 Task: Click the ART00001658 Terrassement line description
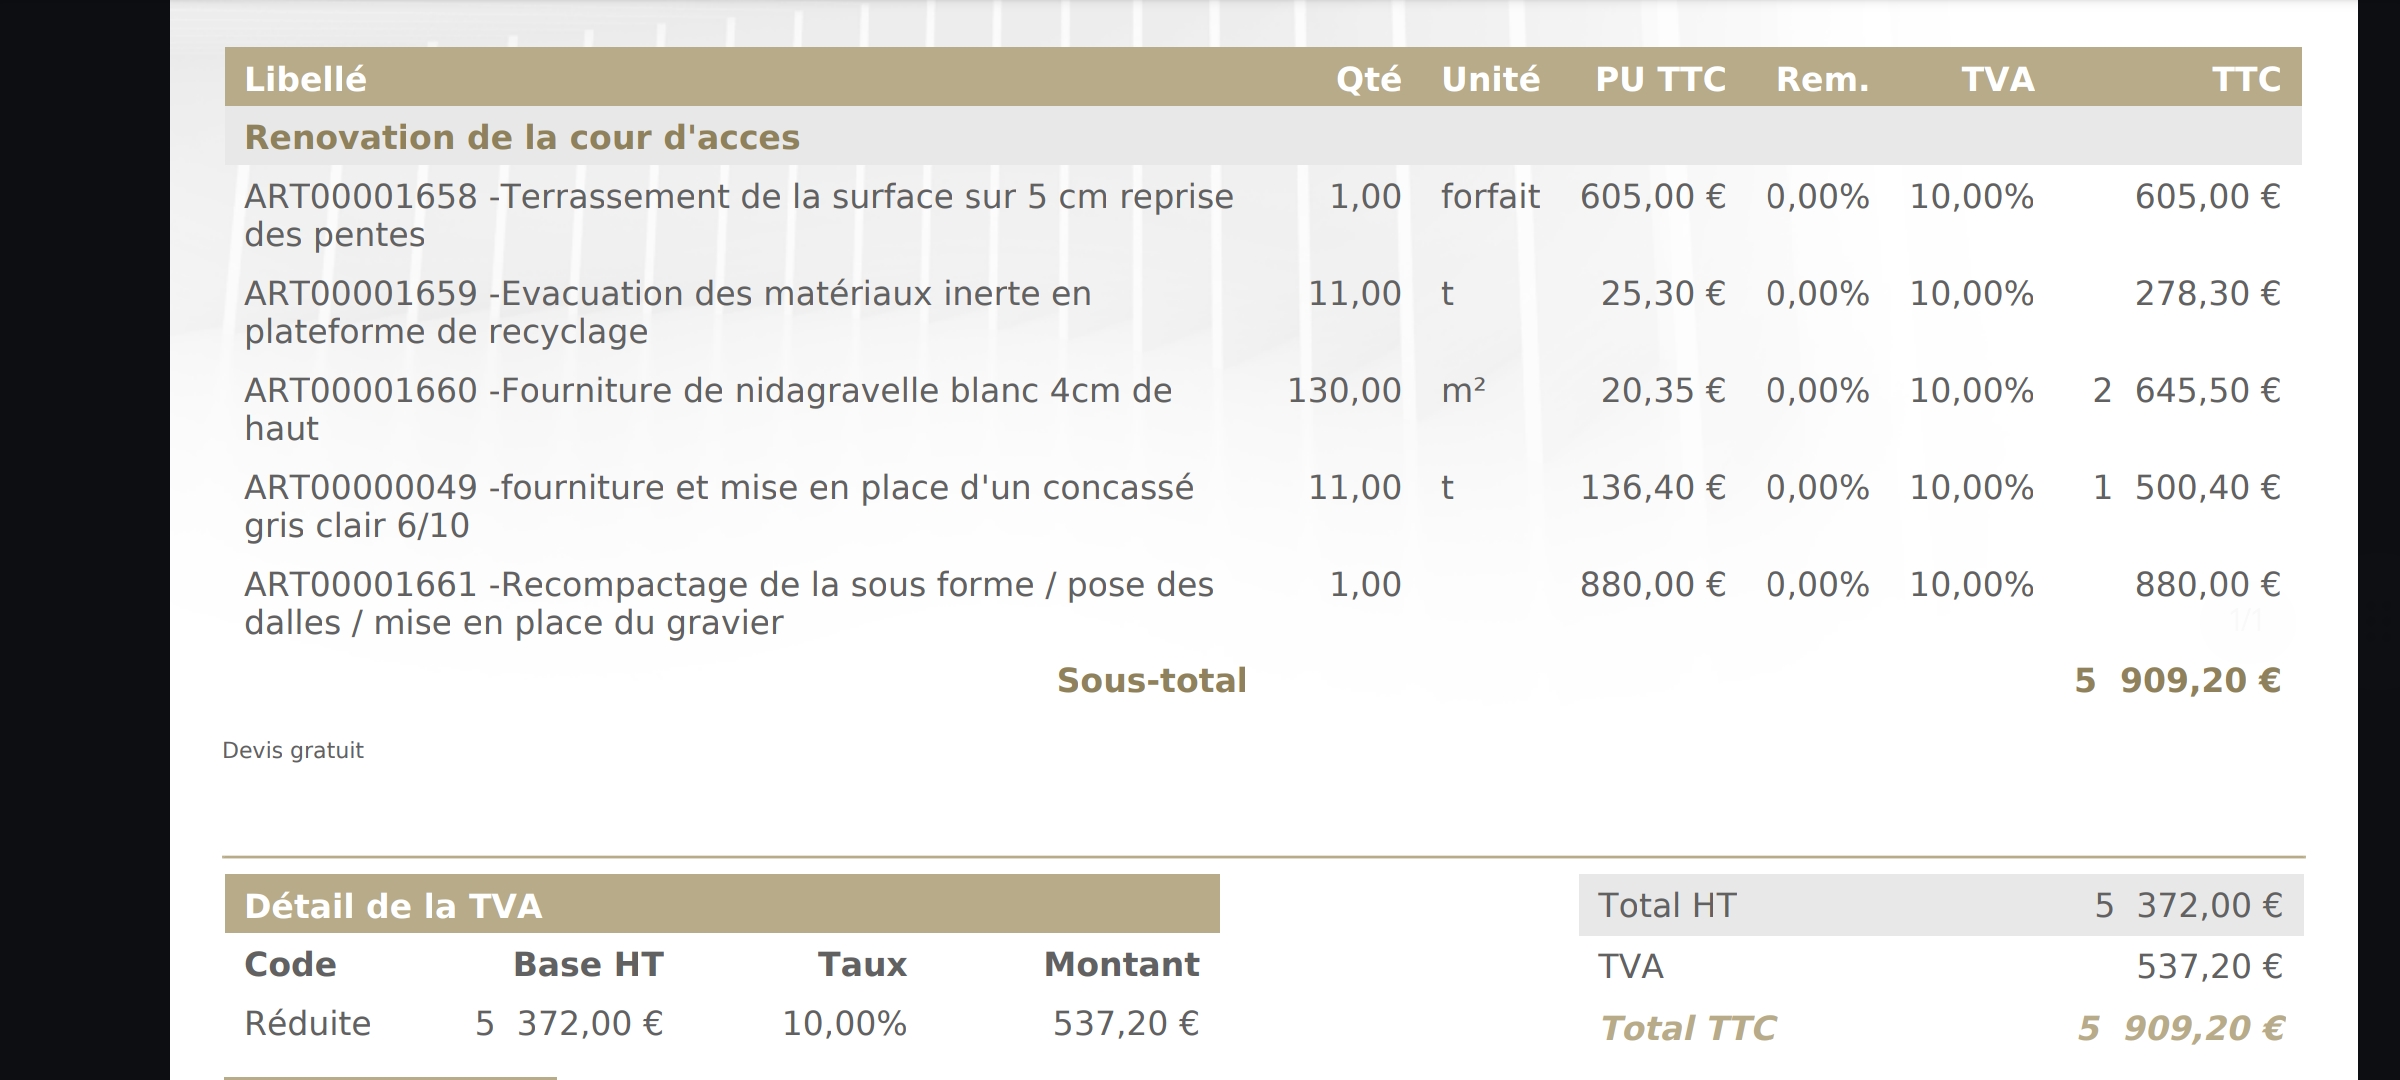(738, 215)
